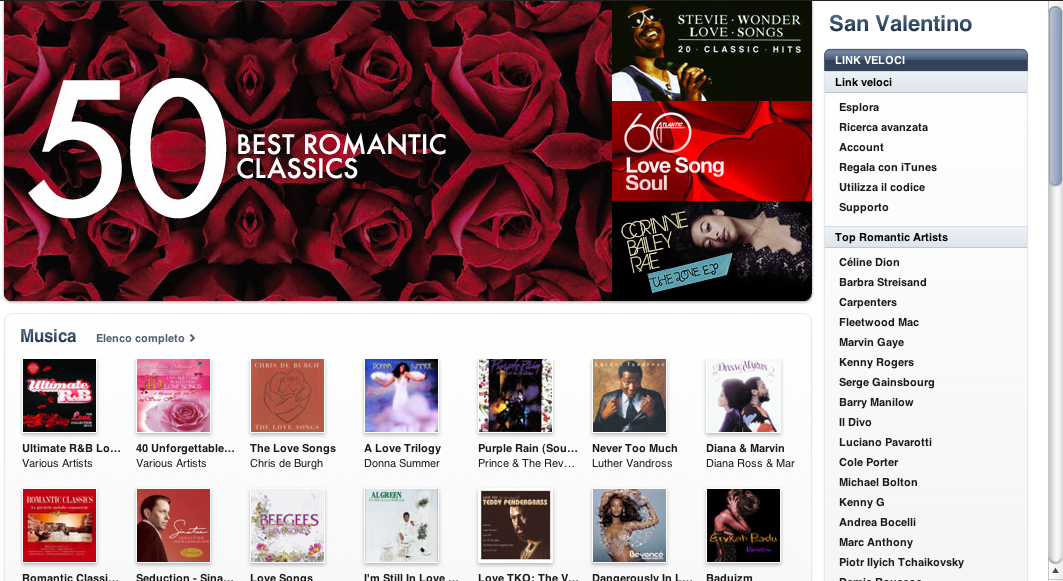Open Donna Summer A Love Trilogy cover
Screen dimensions: 1063x581
[x=401, y=396]
